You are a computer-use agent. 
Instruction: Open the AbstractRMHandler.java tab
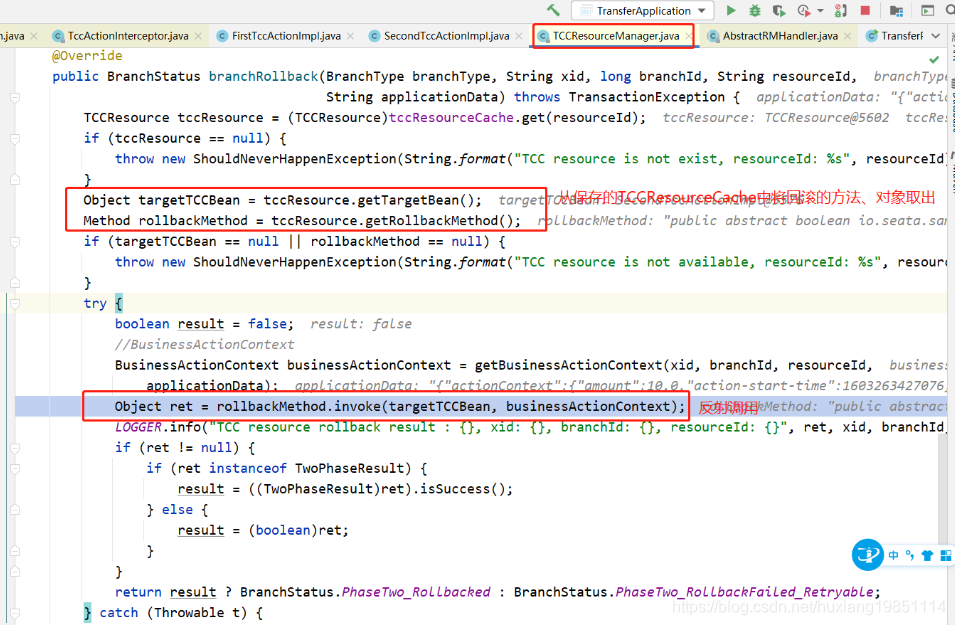pyautogui.click(x=780, y=36)
